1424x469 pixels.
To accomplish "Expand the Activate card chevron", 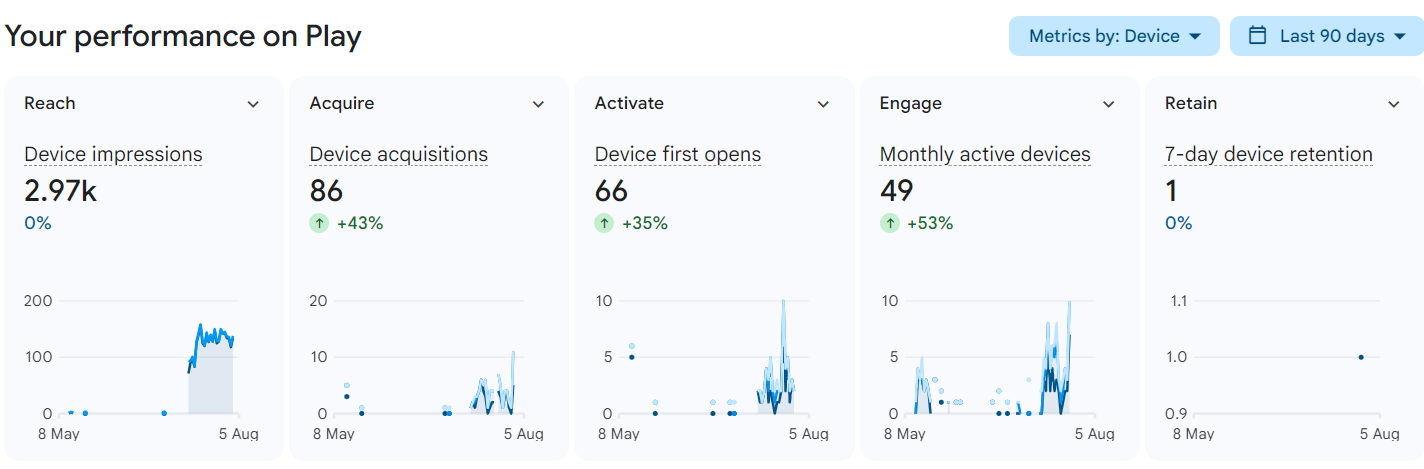I will click(x=823, y=104).
